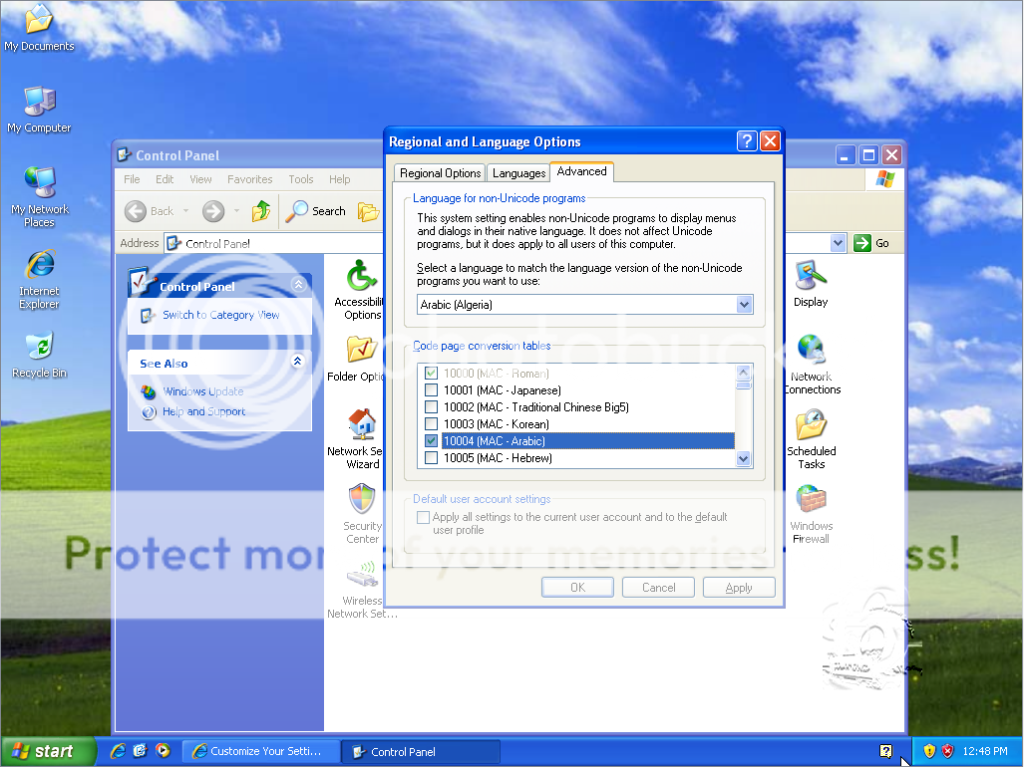Click Folders icon in Control Panel toolbar

click(x=368, y=211)
